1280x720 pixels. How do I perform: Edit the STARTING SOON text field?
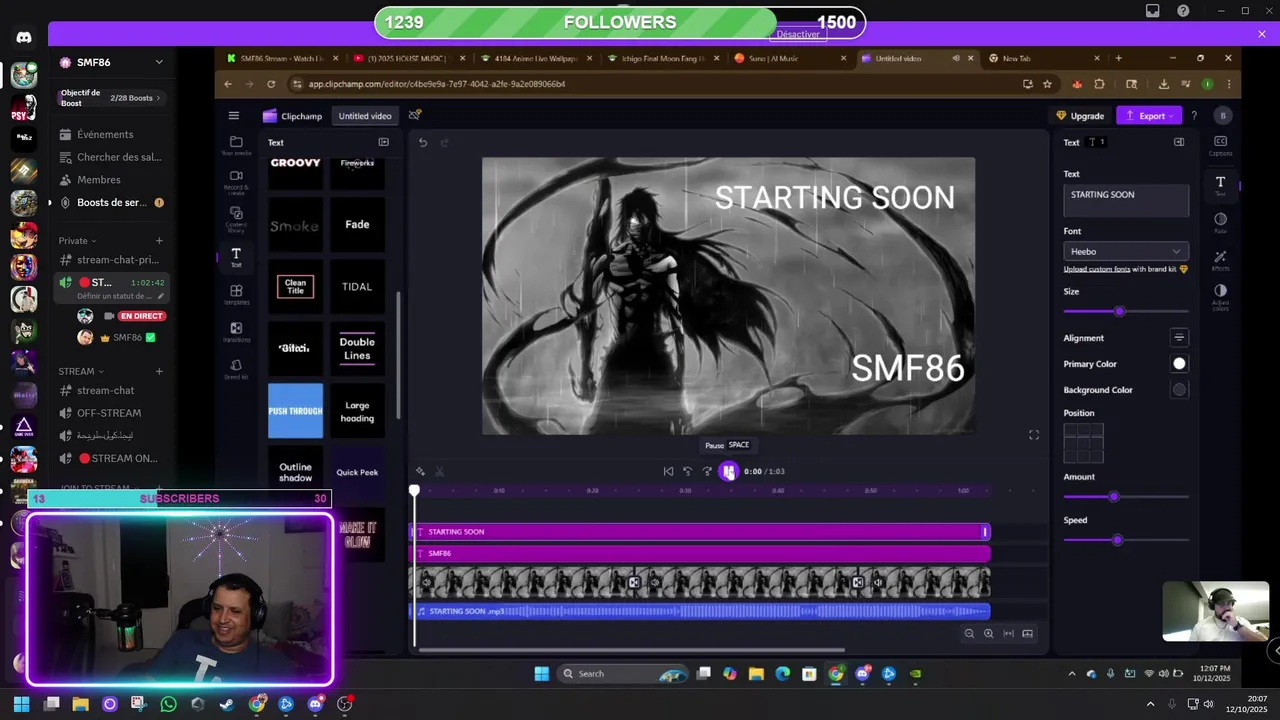[1126, 200]
